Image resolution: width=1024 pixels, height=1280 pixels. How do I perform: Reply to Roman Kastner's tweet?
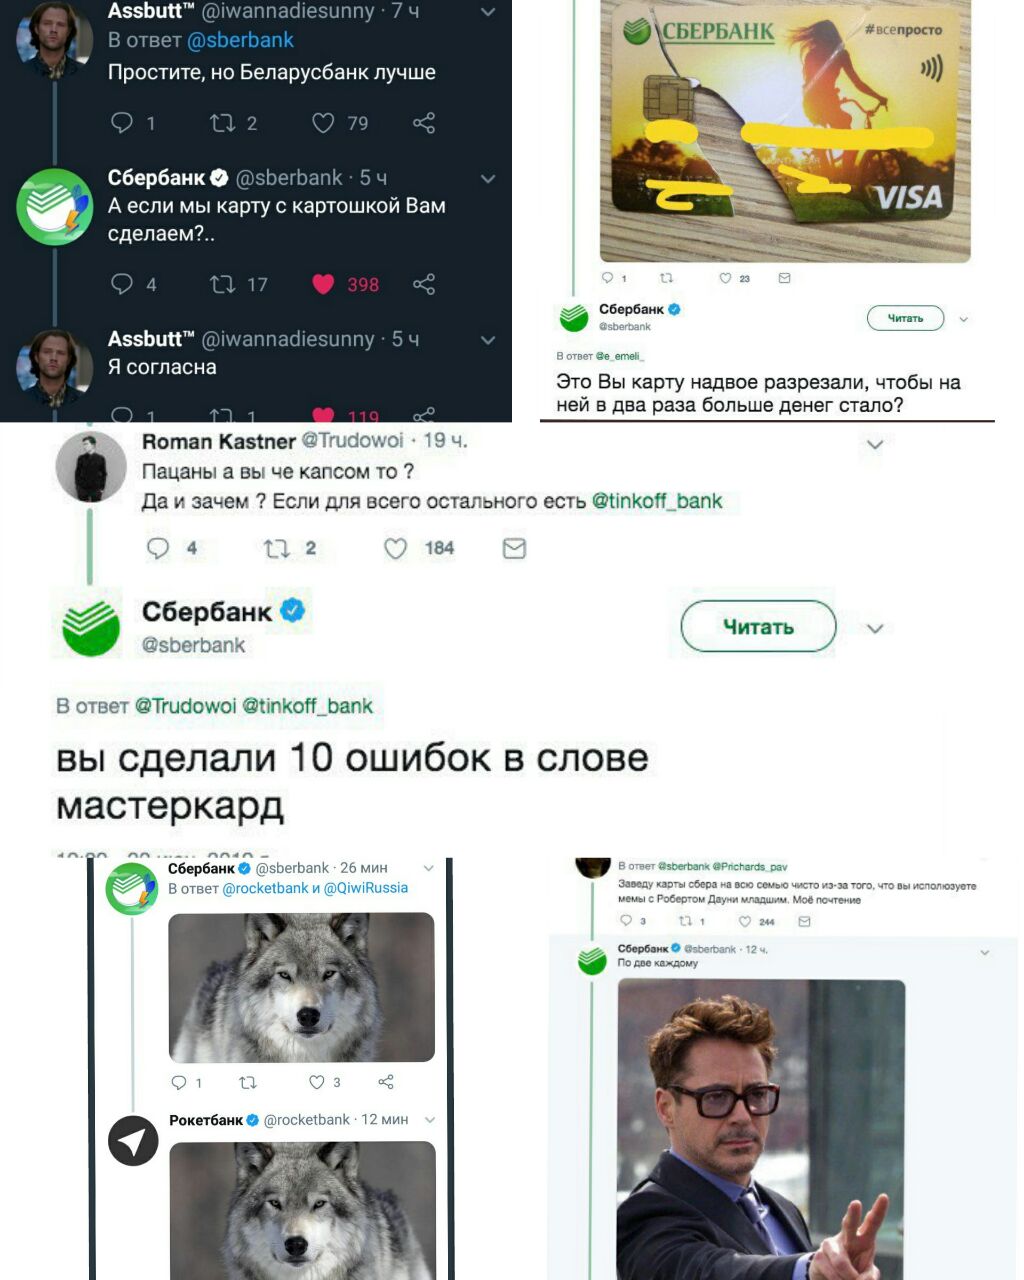(x=158, y=548)
